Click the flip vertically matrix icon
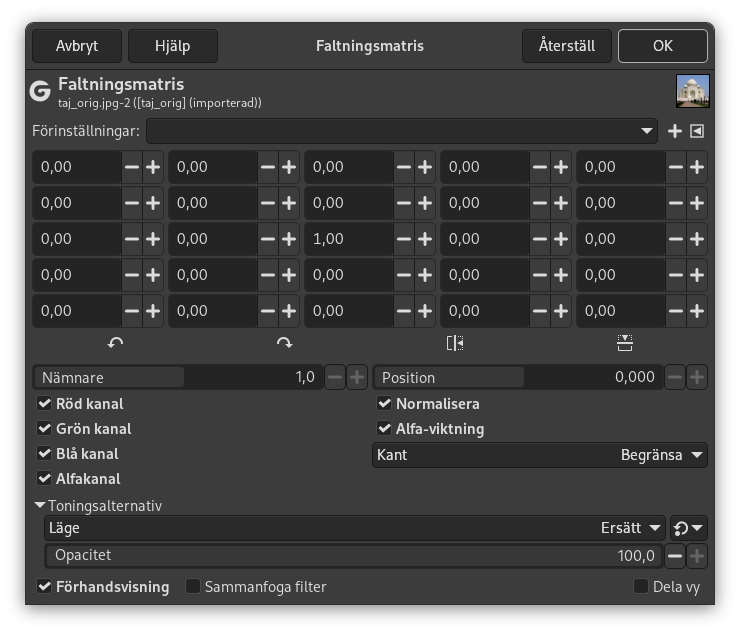740x633 pixels. tap(625, 343)
